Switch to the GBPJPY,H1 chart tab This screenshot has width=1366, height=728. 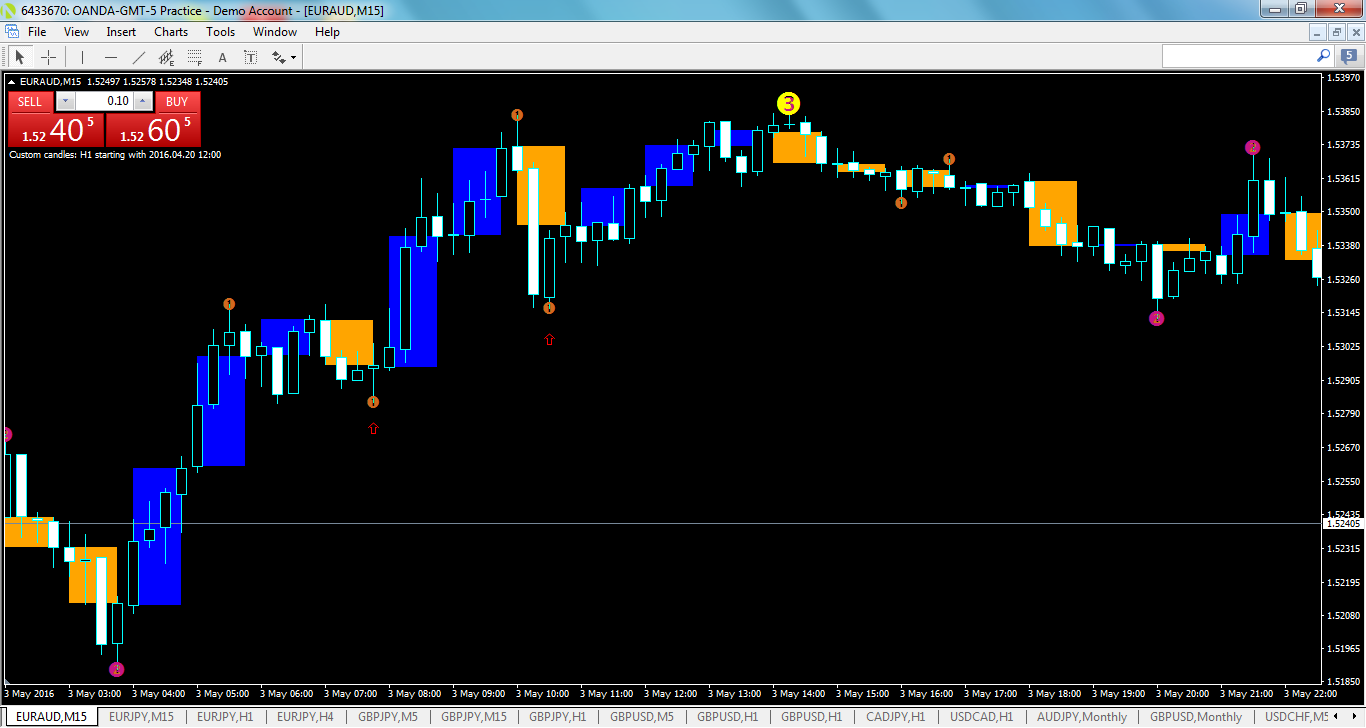558,717
